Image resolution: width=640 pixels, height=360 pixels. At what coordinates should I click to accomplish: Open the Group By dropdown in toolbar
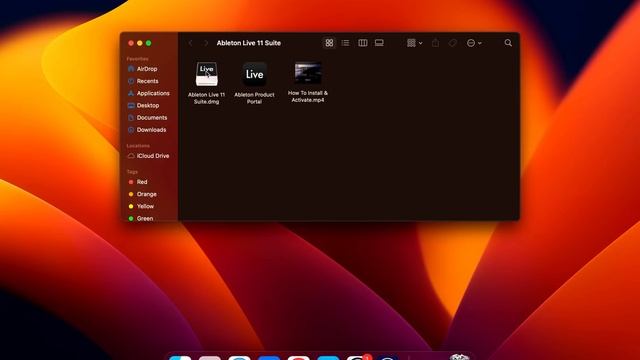pos(414,43)
